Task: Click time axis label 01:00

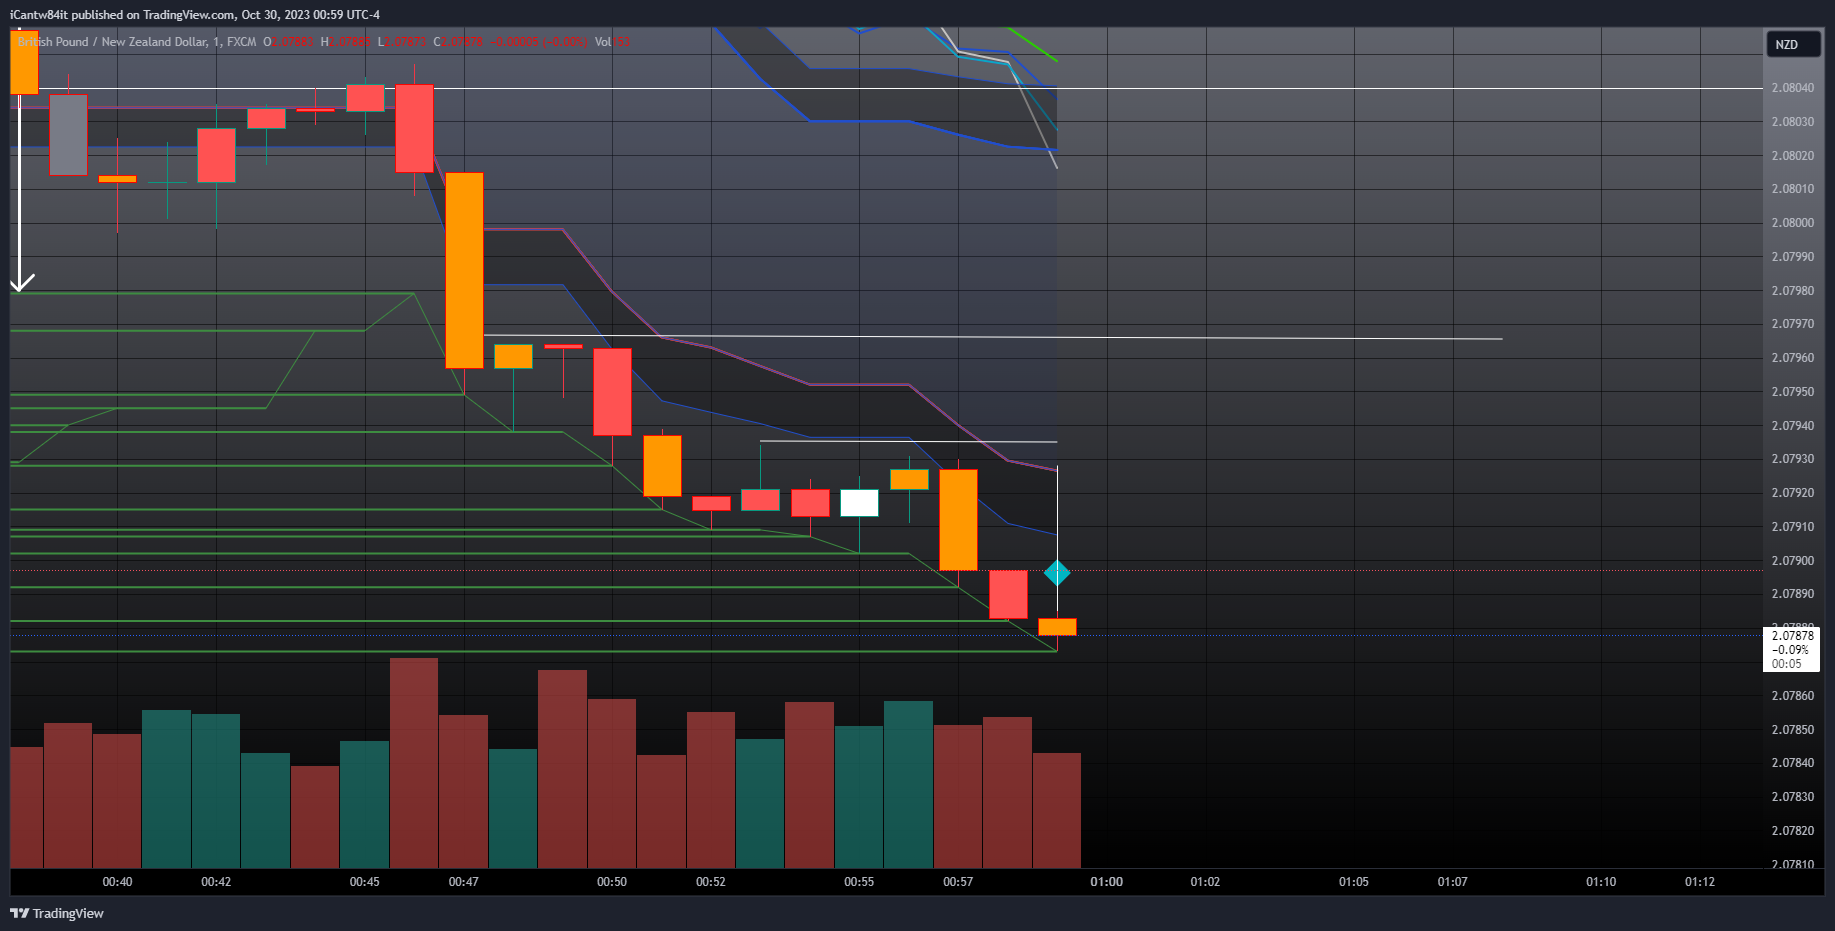Action: 1107,882
